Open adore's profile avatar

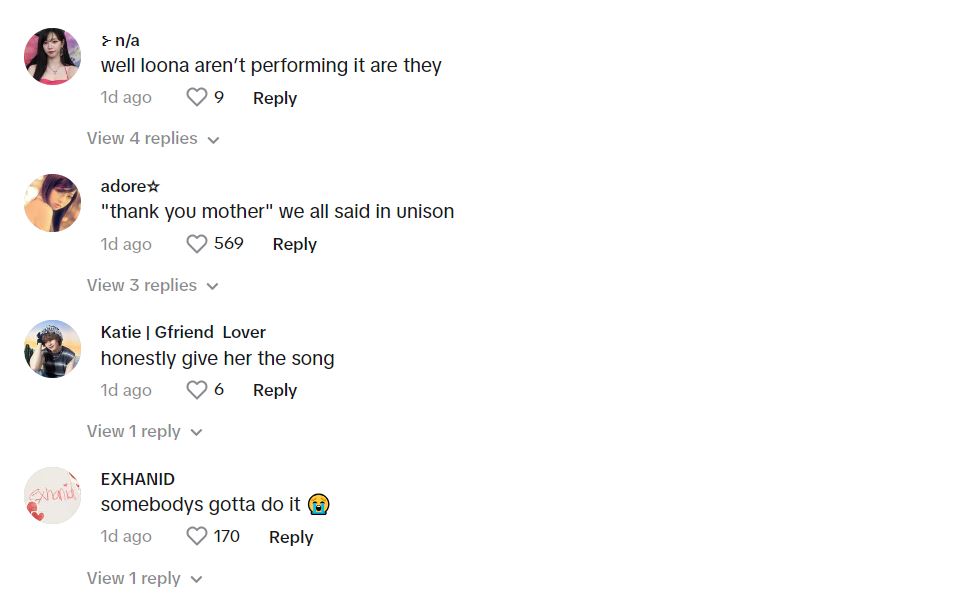click(x=52, y=203)
